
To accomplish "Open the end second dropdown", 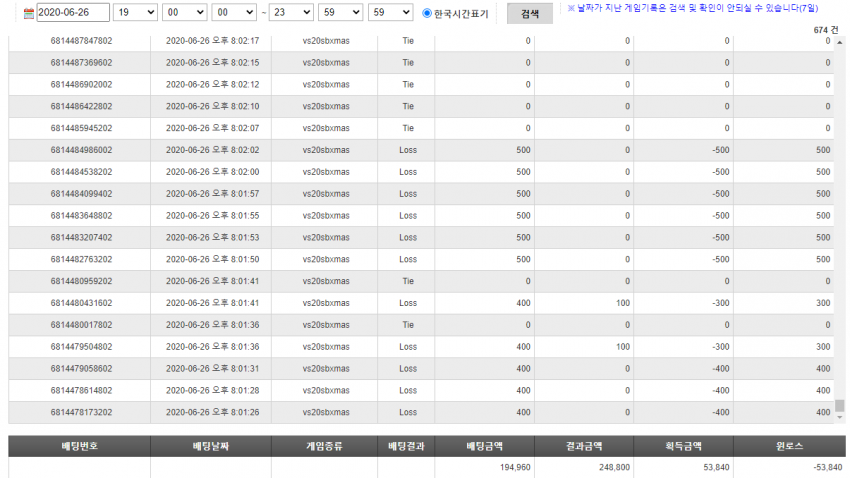I will click(390, 12).
